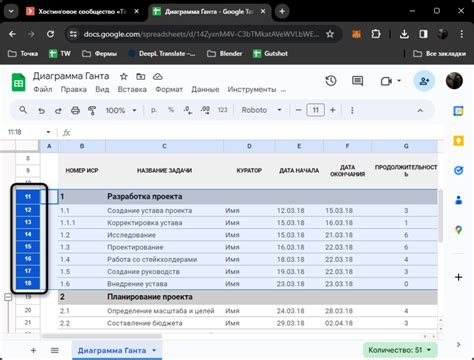Open Google Calendar in side panel
474x360 pixels.
tap(459, 111)
